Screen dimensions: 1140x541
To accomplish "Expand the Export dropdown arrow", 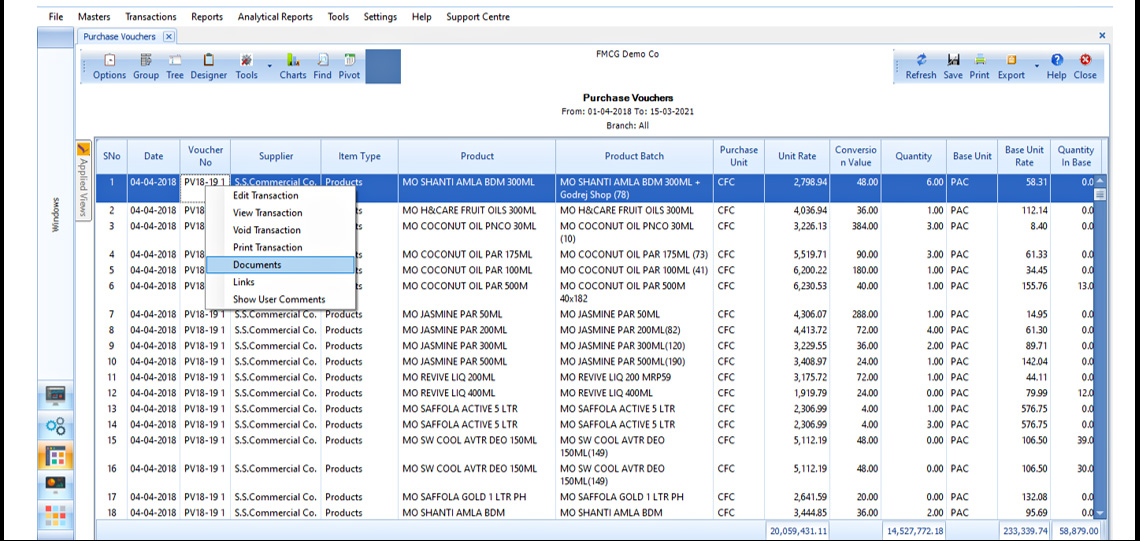I will pos(1036,67).
